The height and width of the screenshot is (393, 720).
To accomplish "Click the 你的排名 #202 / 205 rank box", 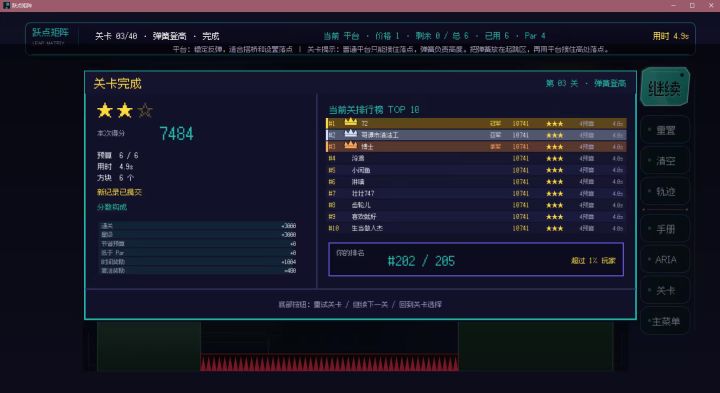I will (476, 259).
